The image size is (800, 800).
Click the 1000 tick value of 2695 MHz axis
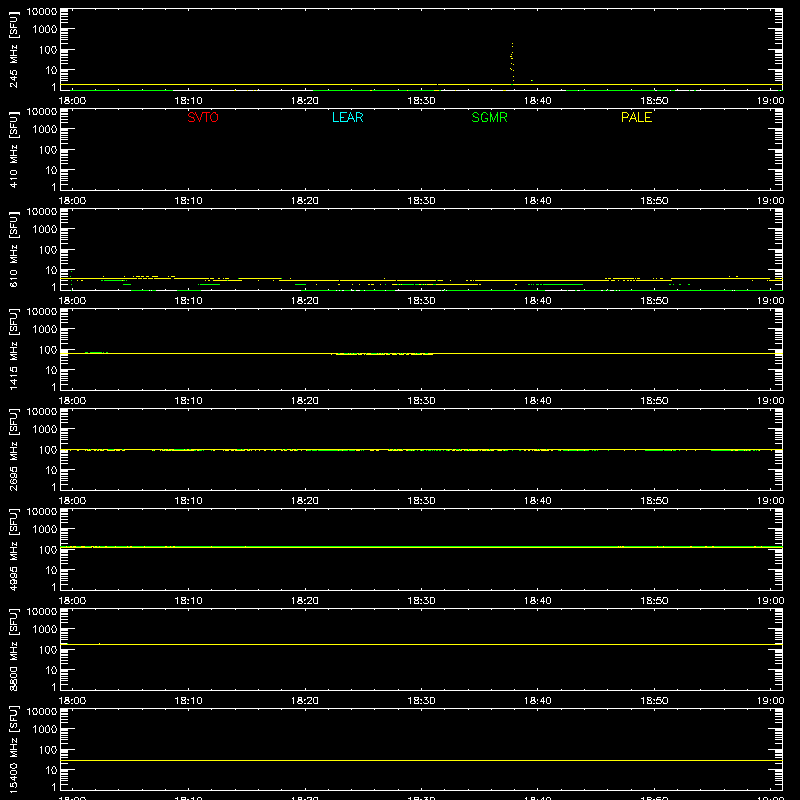click(x=45, y=430)
